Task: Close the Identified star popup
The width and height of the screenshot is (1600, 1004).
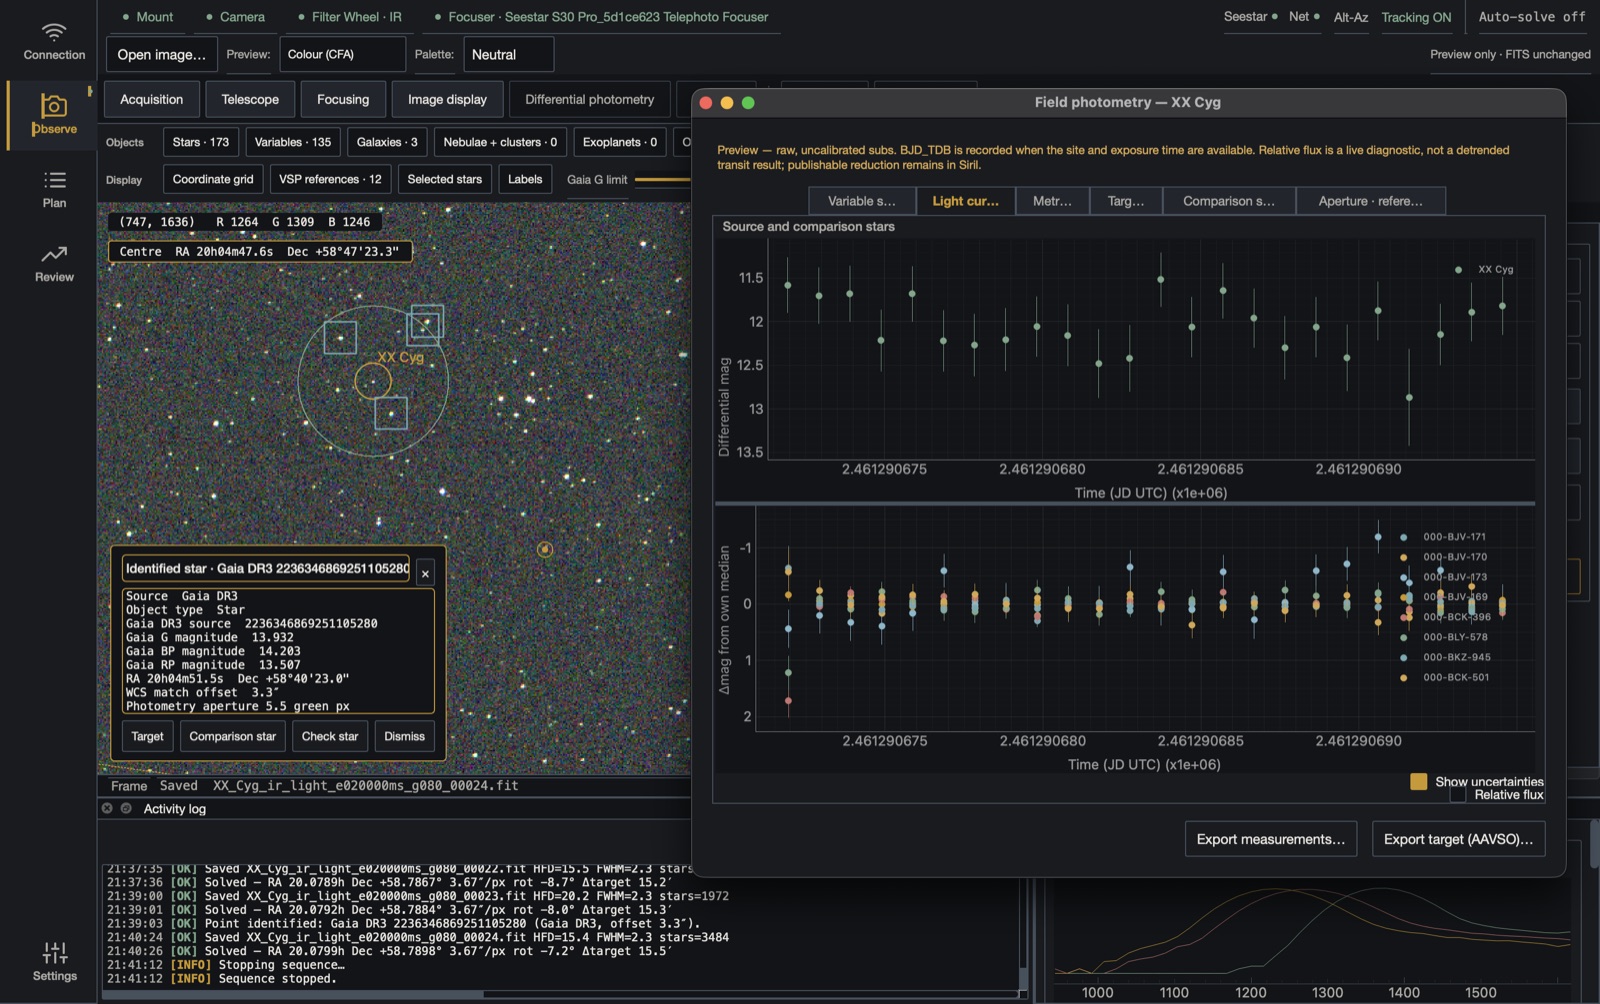Action: coord(425,573)
